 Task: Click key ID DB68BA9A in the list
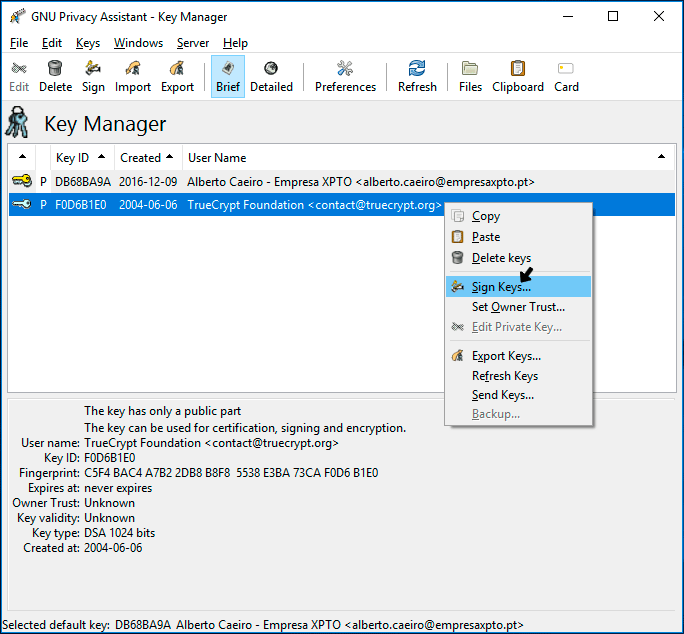[x=83, y=182]
